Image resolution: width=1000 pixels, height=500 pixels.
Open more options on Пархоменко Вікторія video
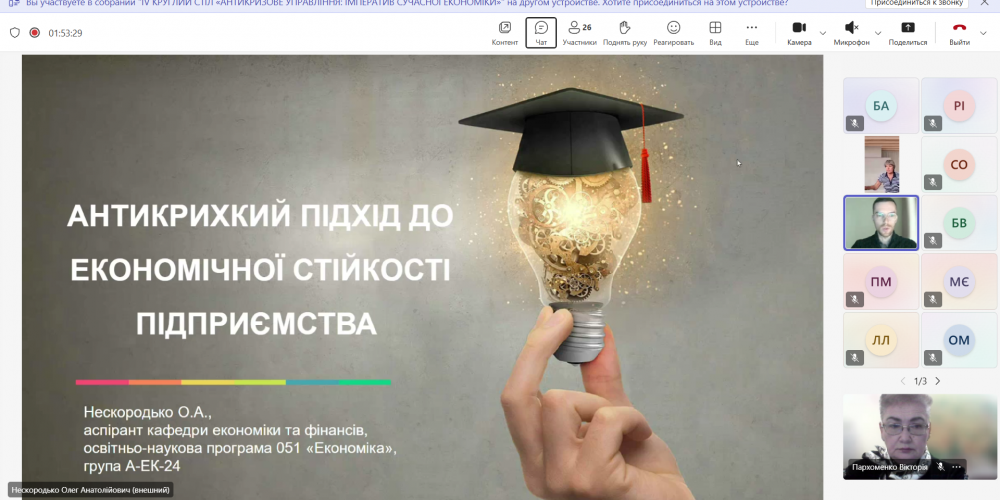956,467
